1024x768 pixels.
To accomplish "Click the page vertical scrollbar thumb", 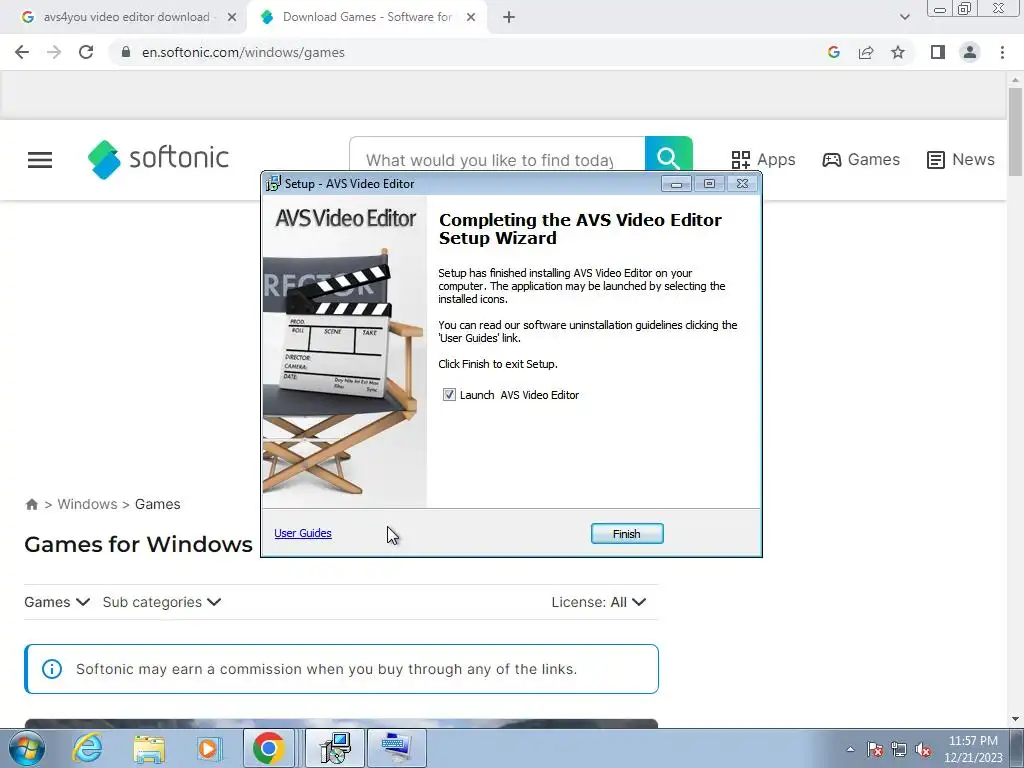I will click(1015, 131).
